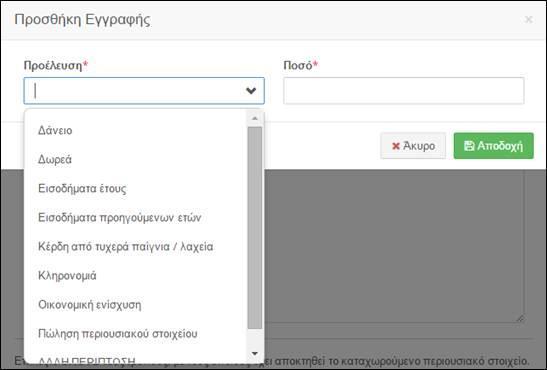The height and width of the screenshot is (370, 547).
Task: Open the Προέλευση dropdown arrow
Action: coord(251,91)
